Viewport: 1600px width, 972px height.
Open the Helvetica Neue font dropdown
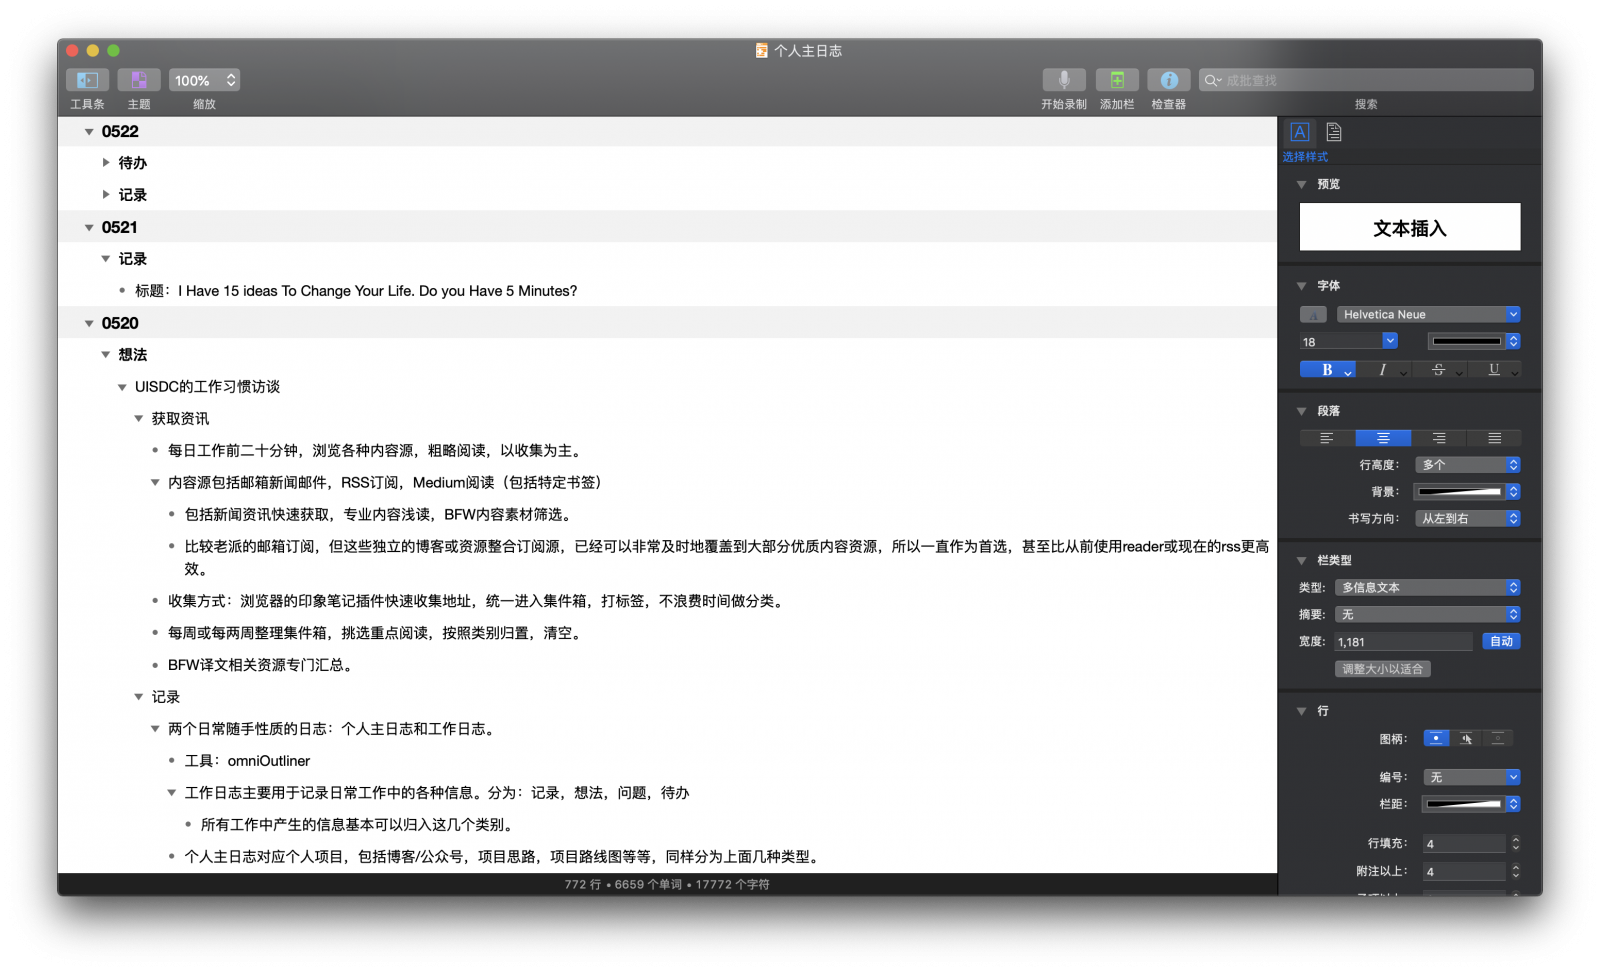pyautogui.click(x=1428, y=314)
